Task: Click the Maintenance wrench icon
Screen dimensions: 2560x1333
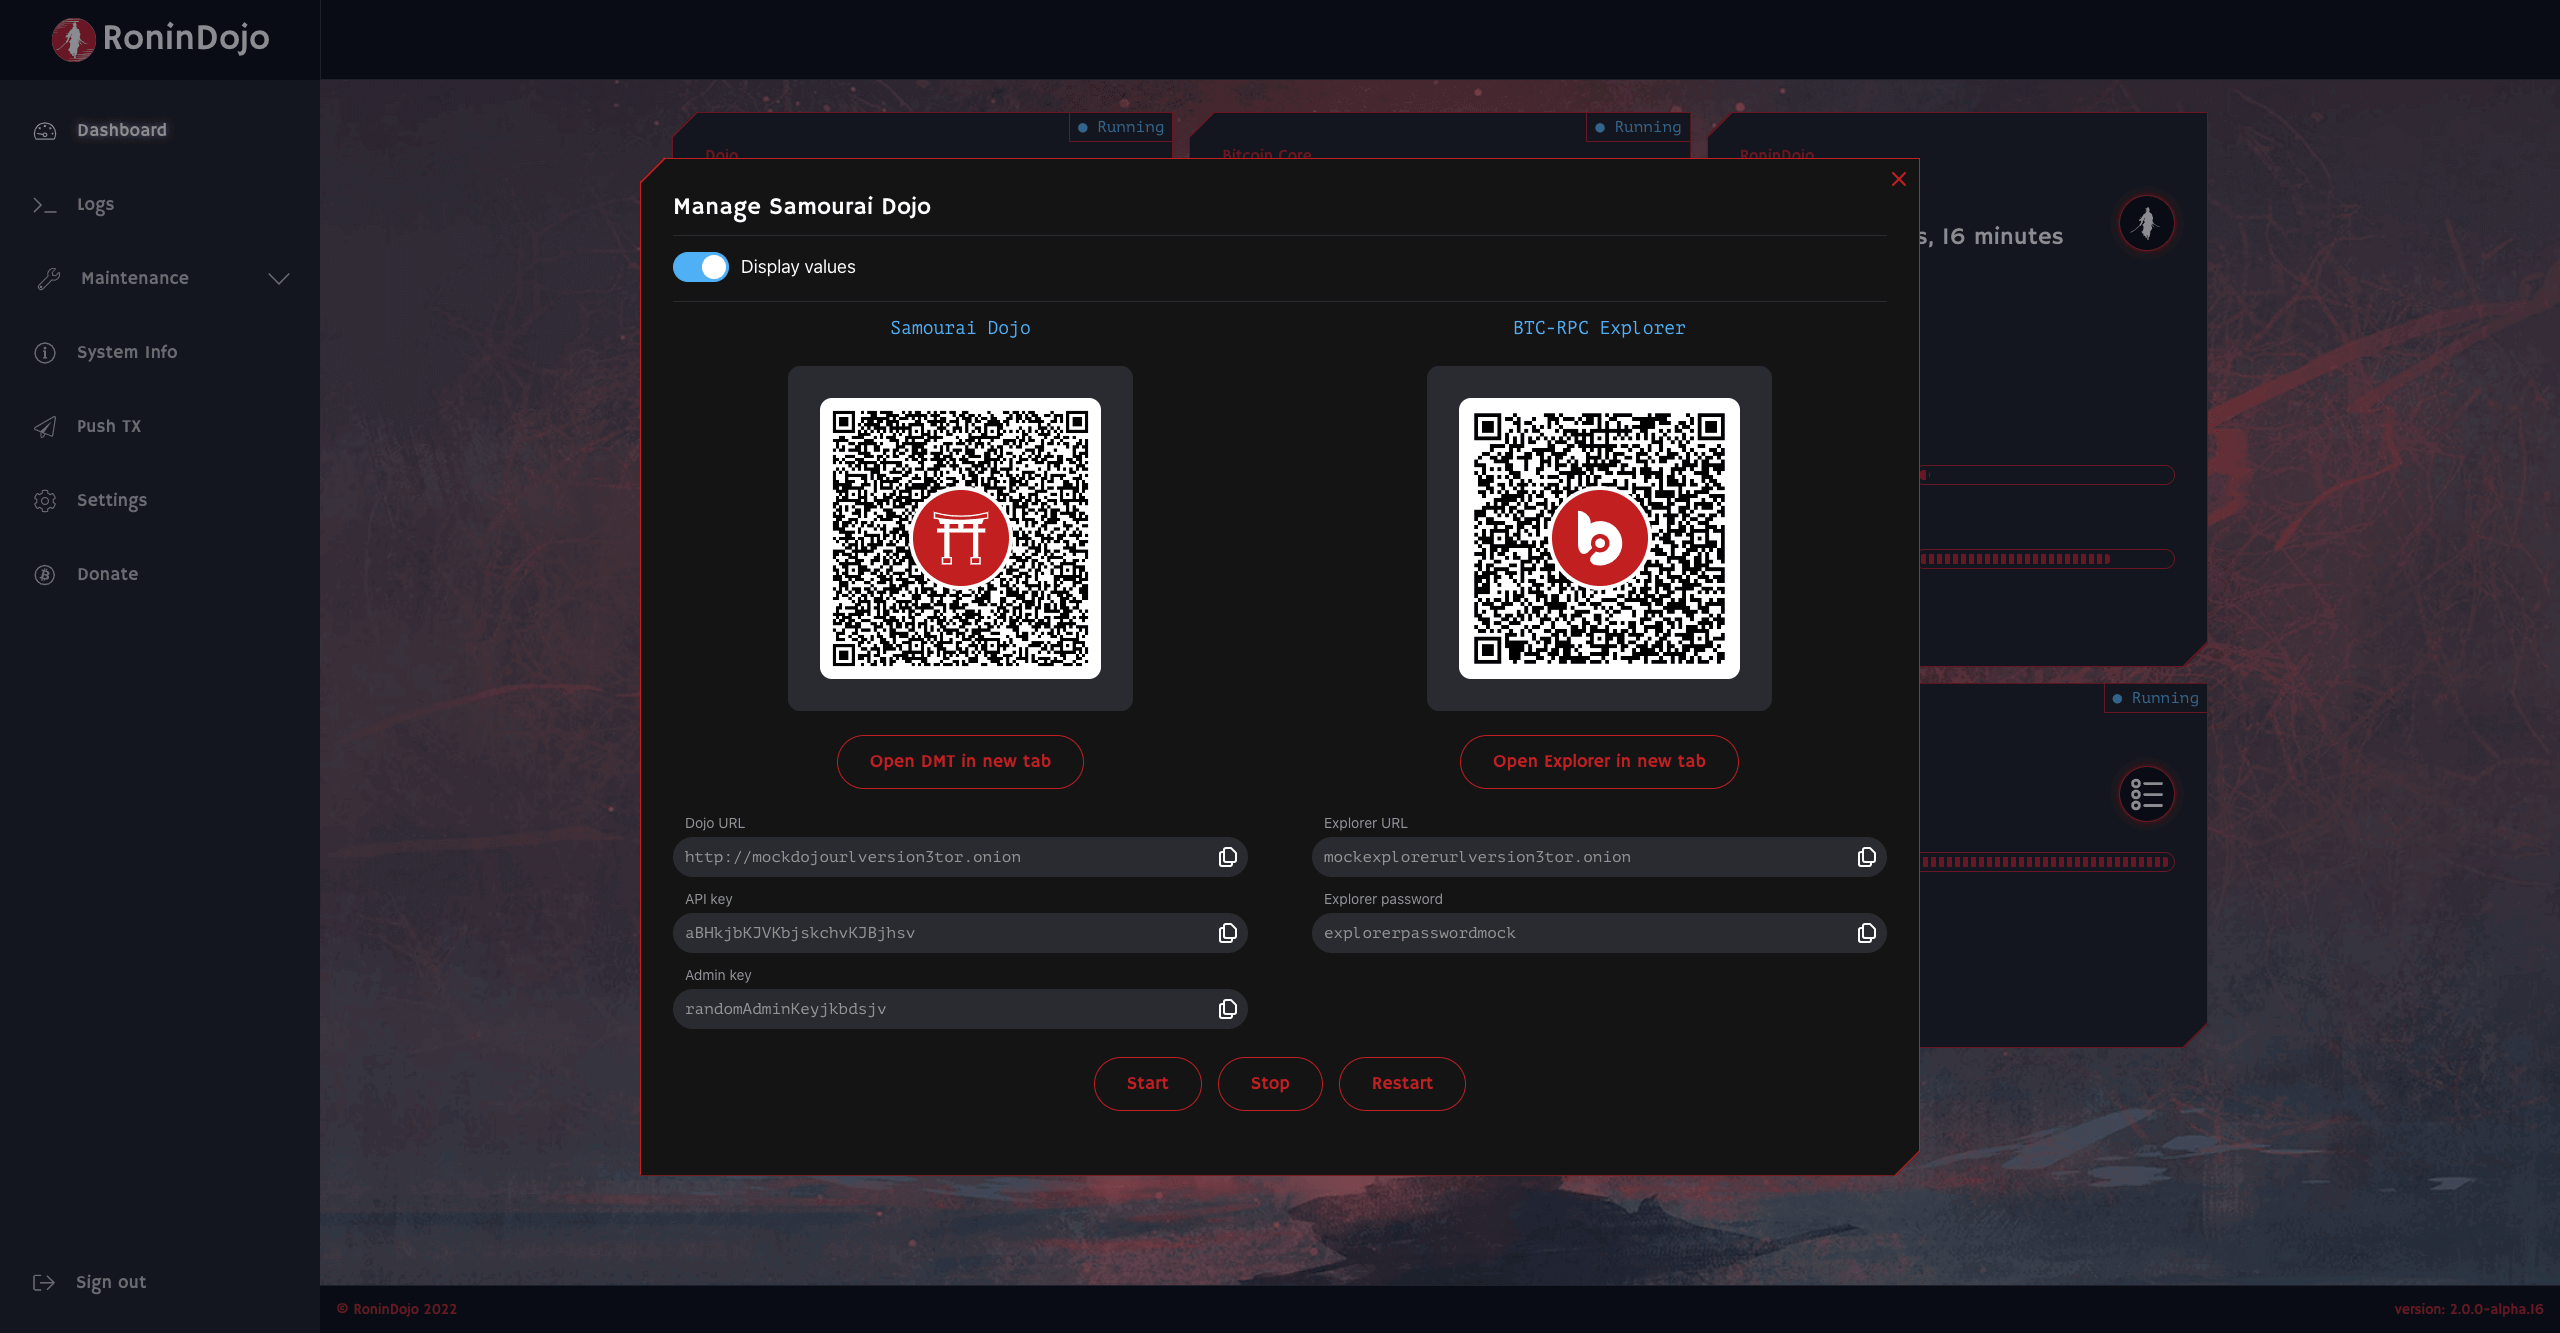Action: point(48,279)
